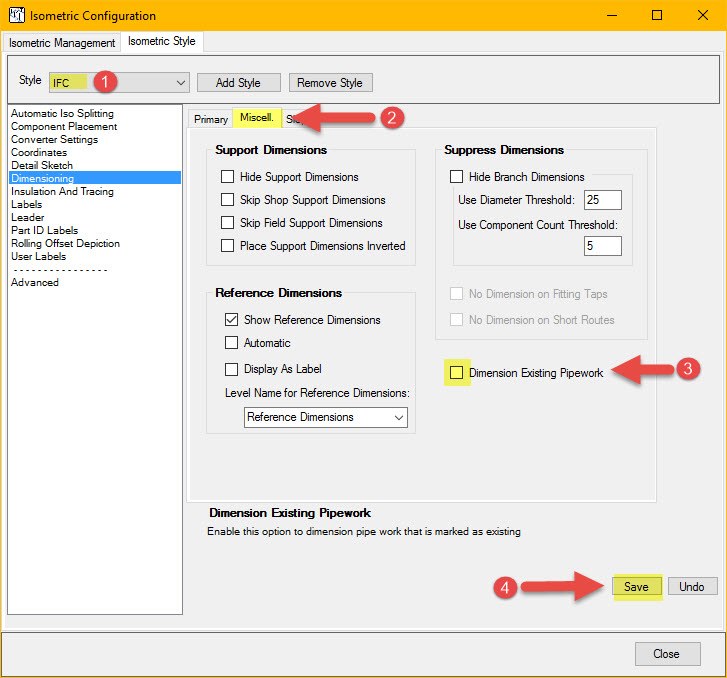Click the Remove Style button
The height and width of the screenshot is (678, 727).
[x=331, y=82]
